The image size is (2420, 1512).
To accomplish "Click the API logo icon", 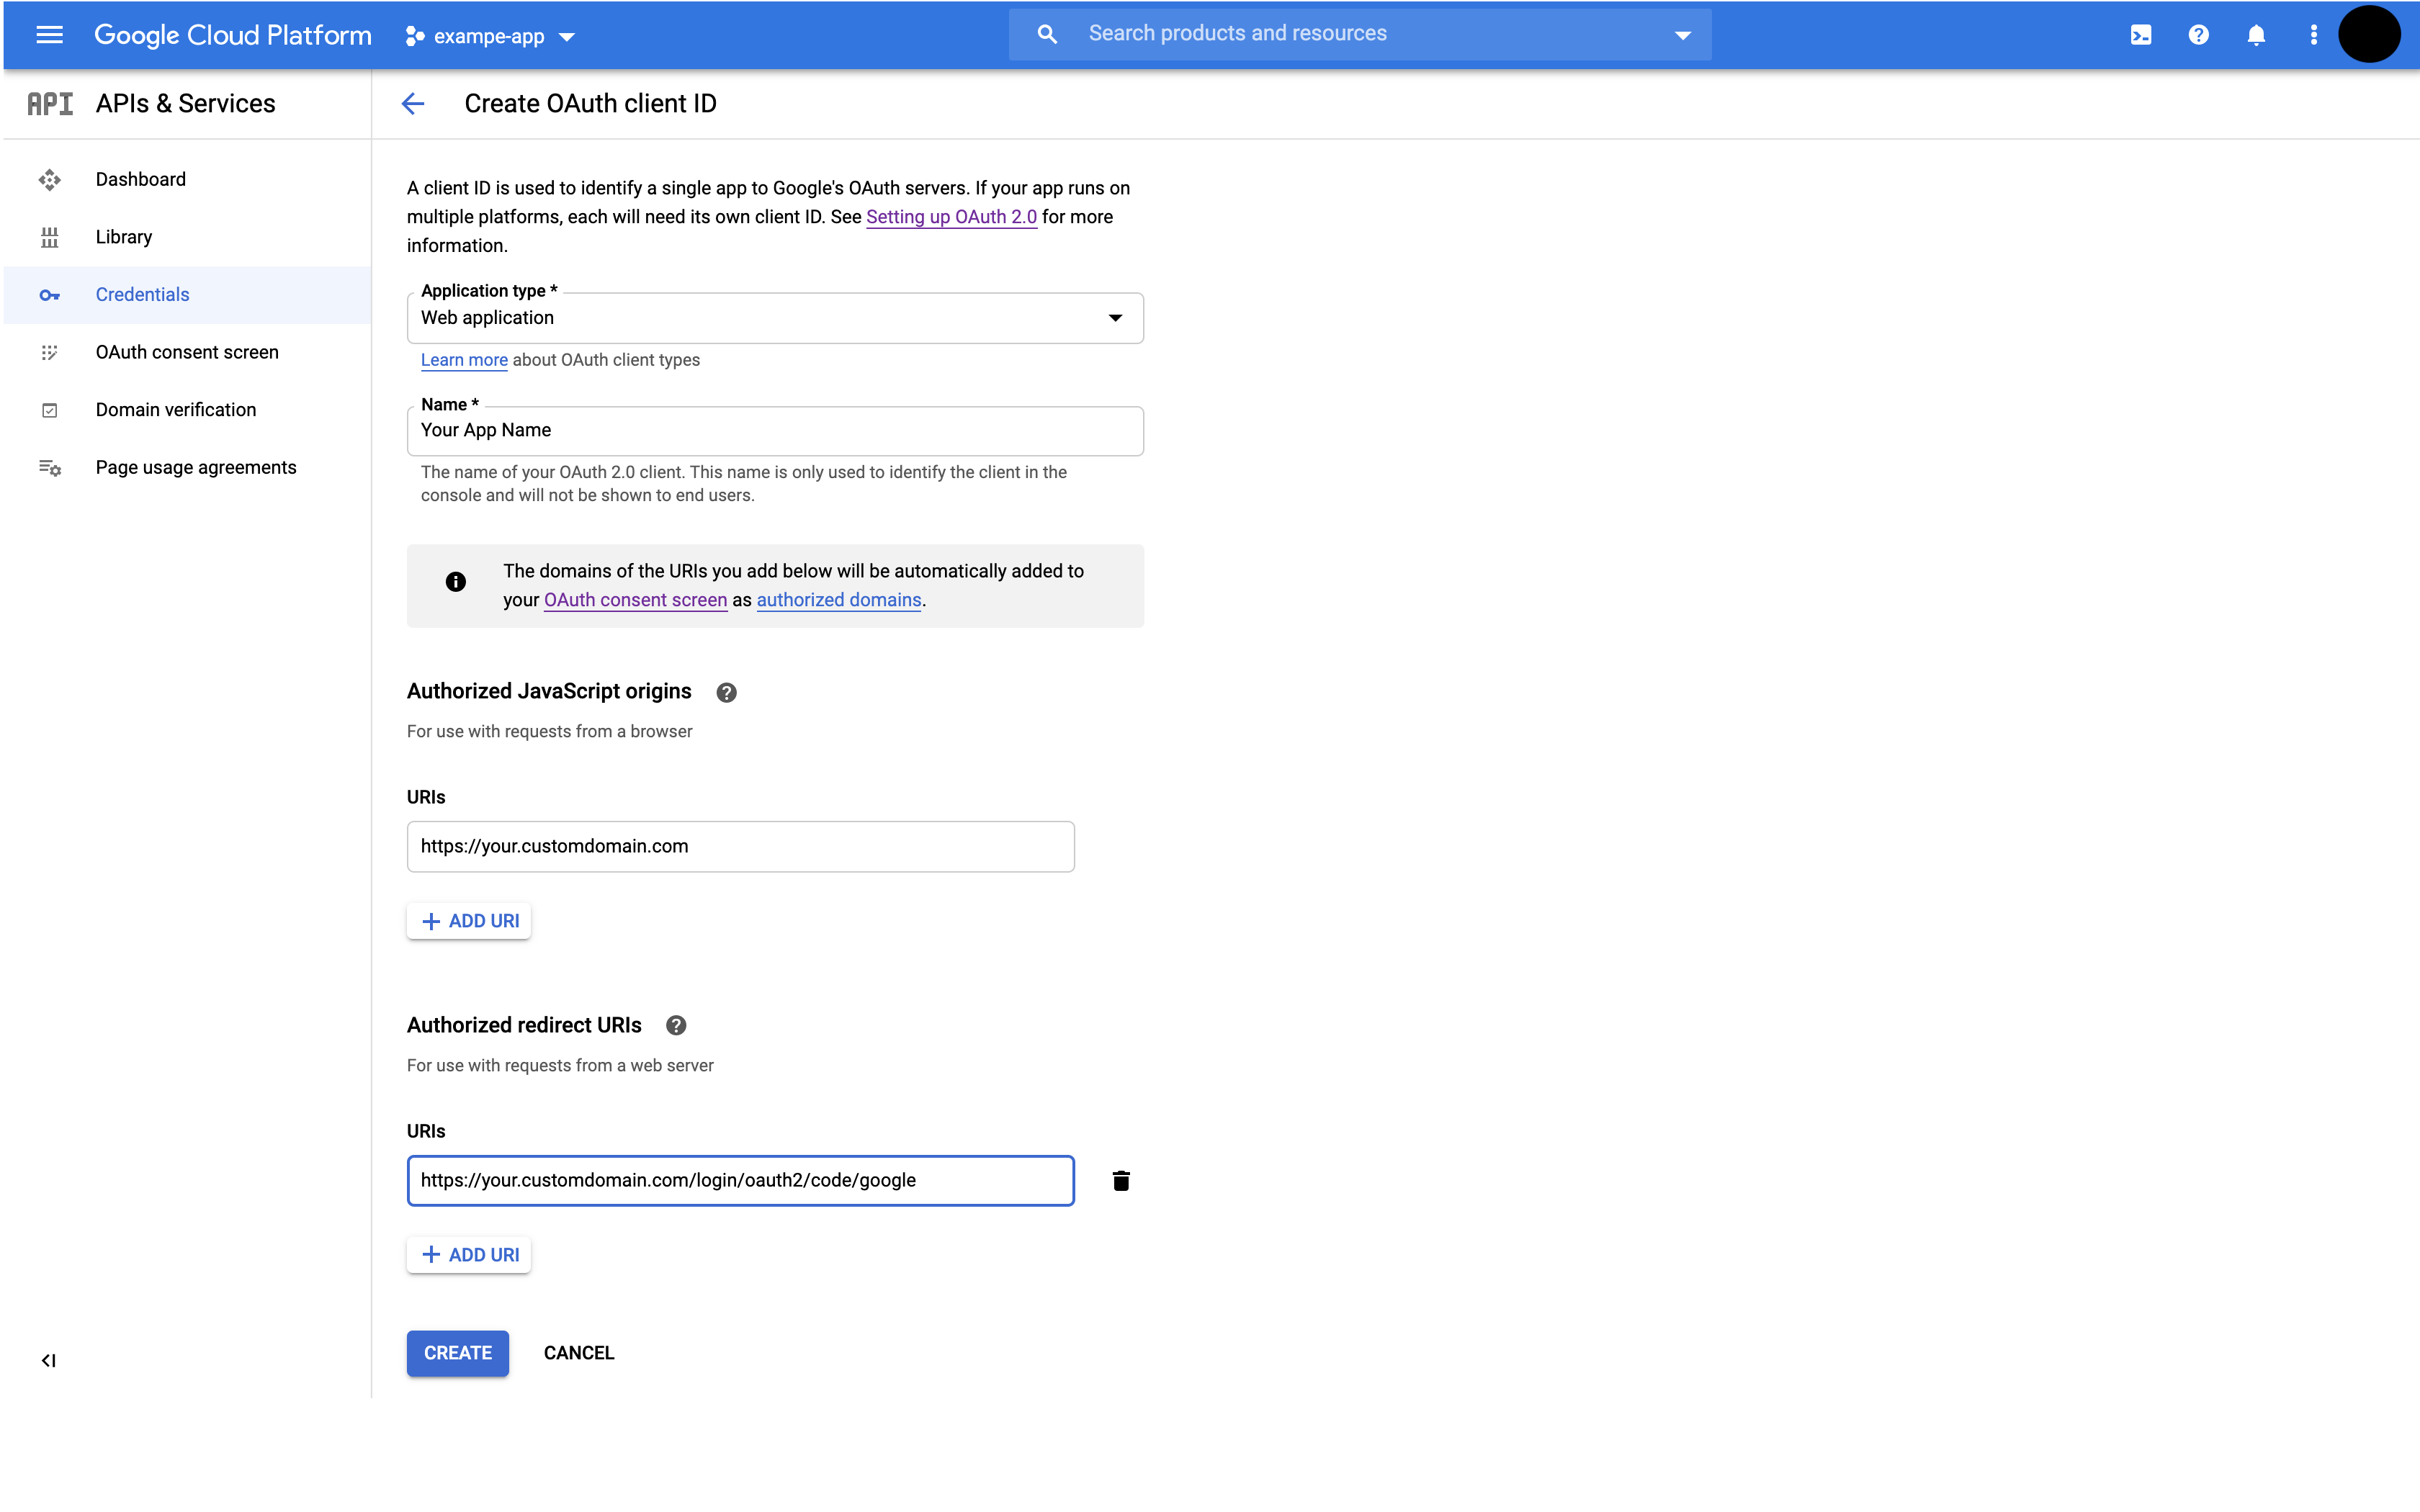I will 50,104.
